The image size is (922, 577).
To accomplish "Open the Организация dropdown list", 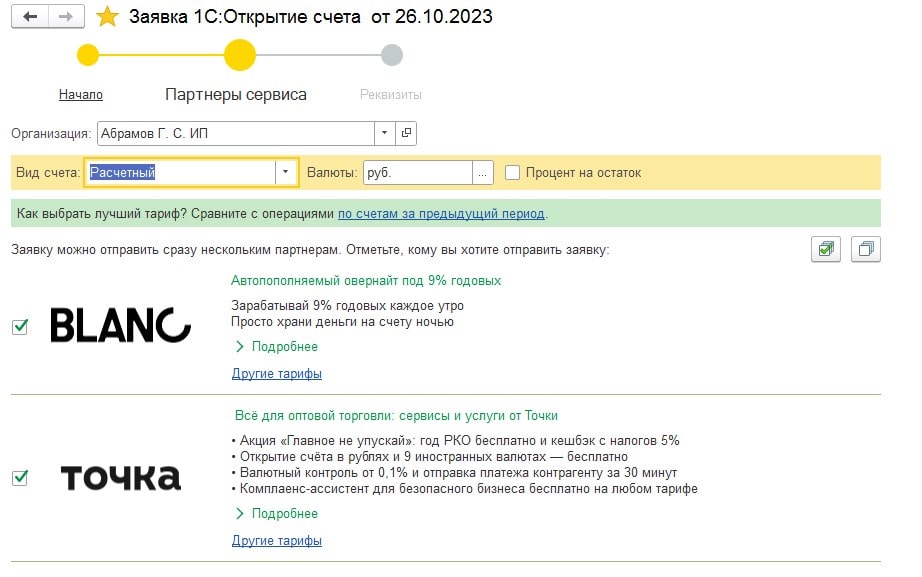I will point(385,133).
